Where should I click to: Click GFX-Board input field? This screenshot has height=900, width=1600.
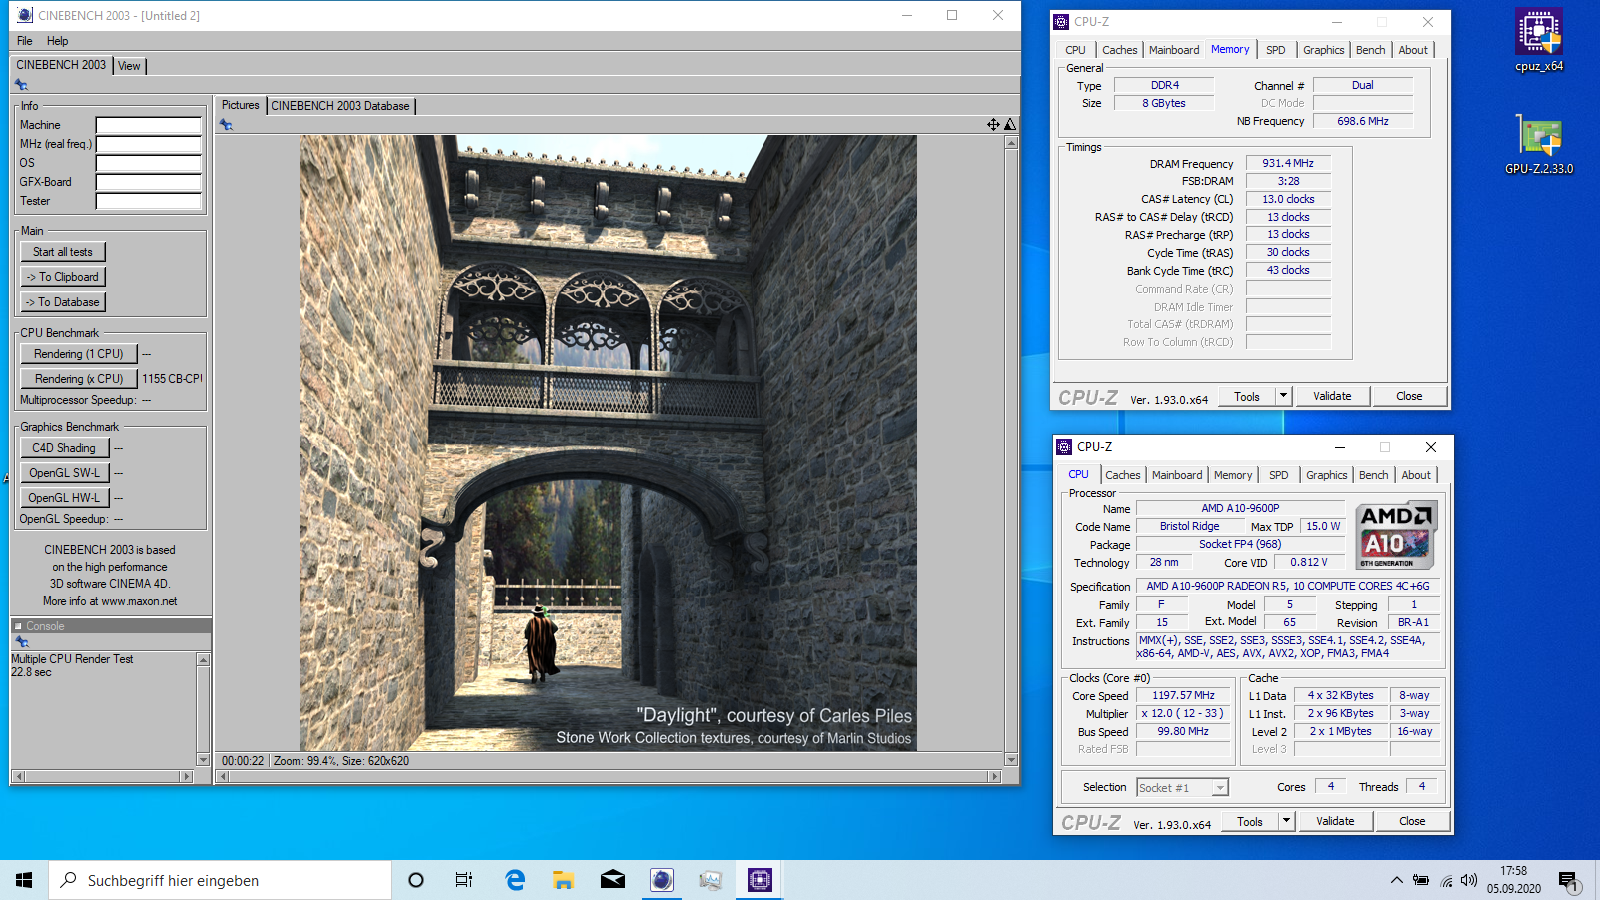(149, 182)
